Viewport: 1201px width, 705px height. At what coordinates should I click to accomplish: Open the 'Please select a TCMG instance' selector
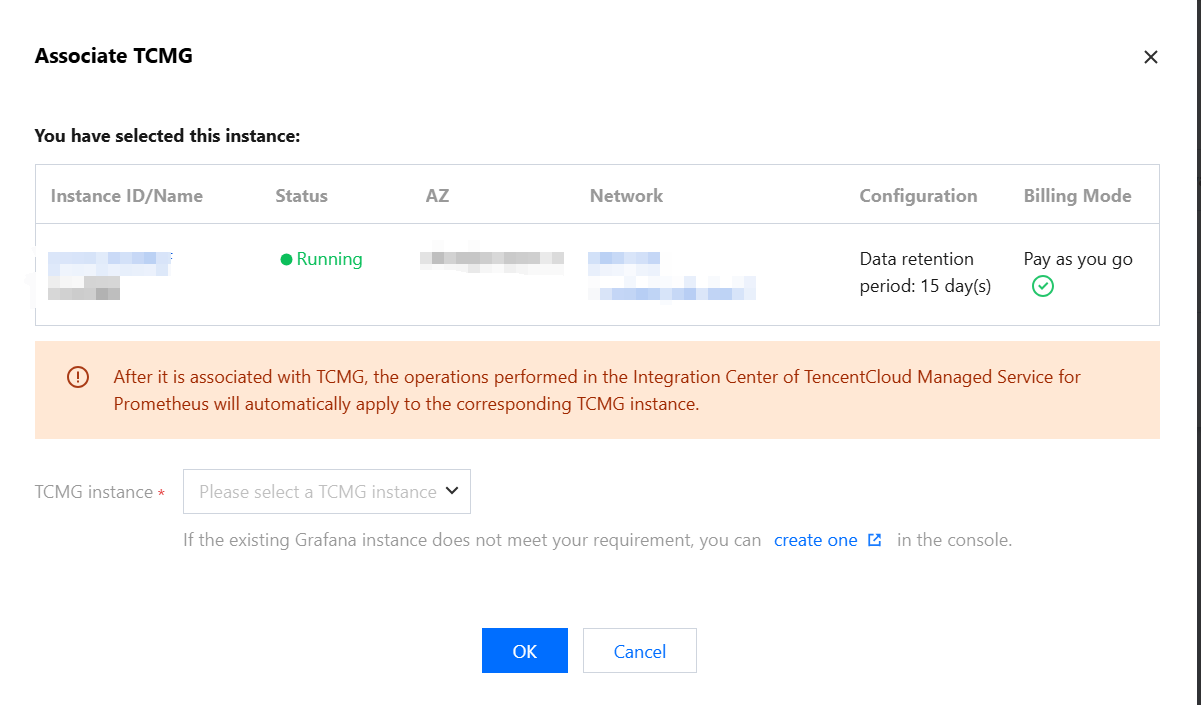tap(318, 492)
